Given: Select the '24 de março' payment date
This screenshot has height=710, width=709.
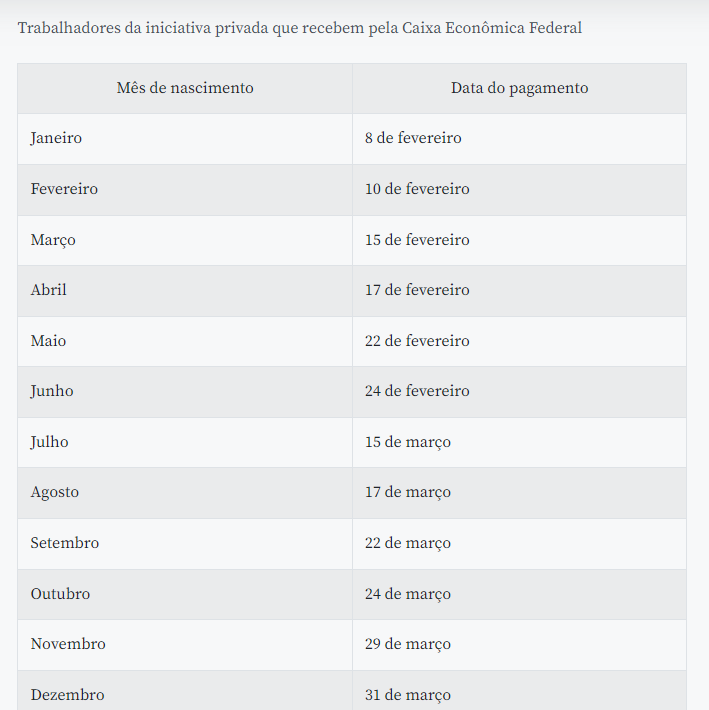Looking at the screenshot, I should point(408,594).
